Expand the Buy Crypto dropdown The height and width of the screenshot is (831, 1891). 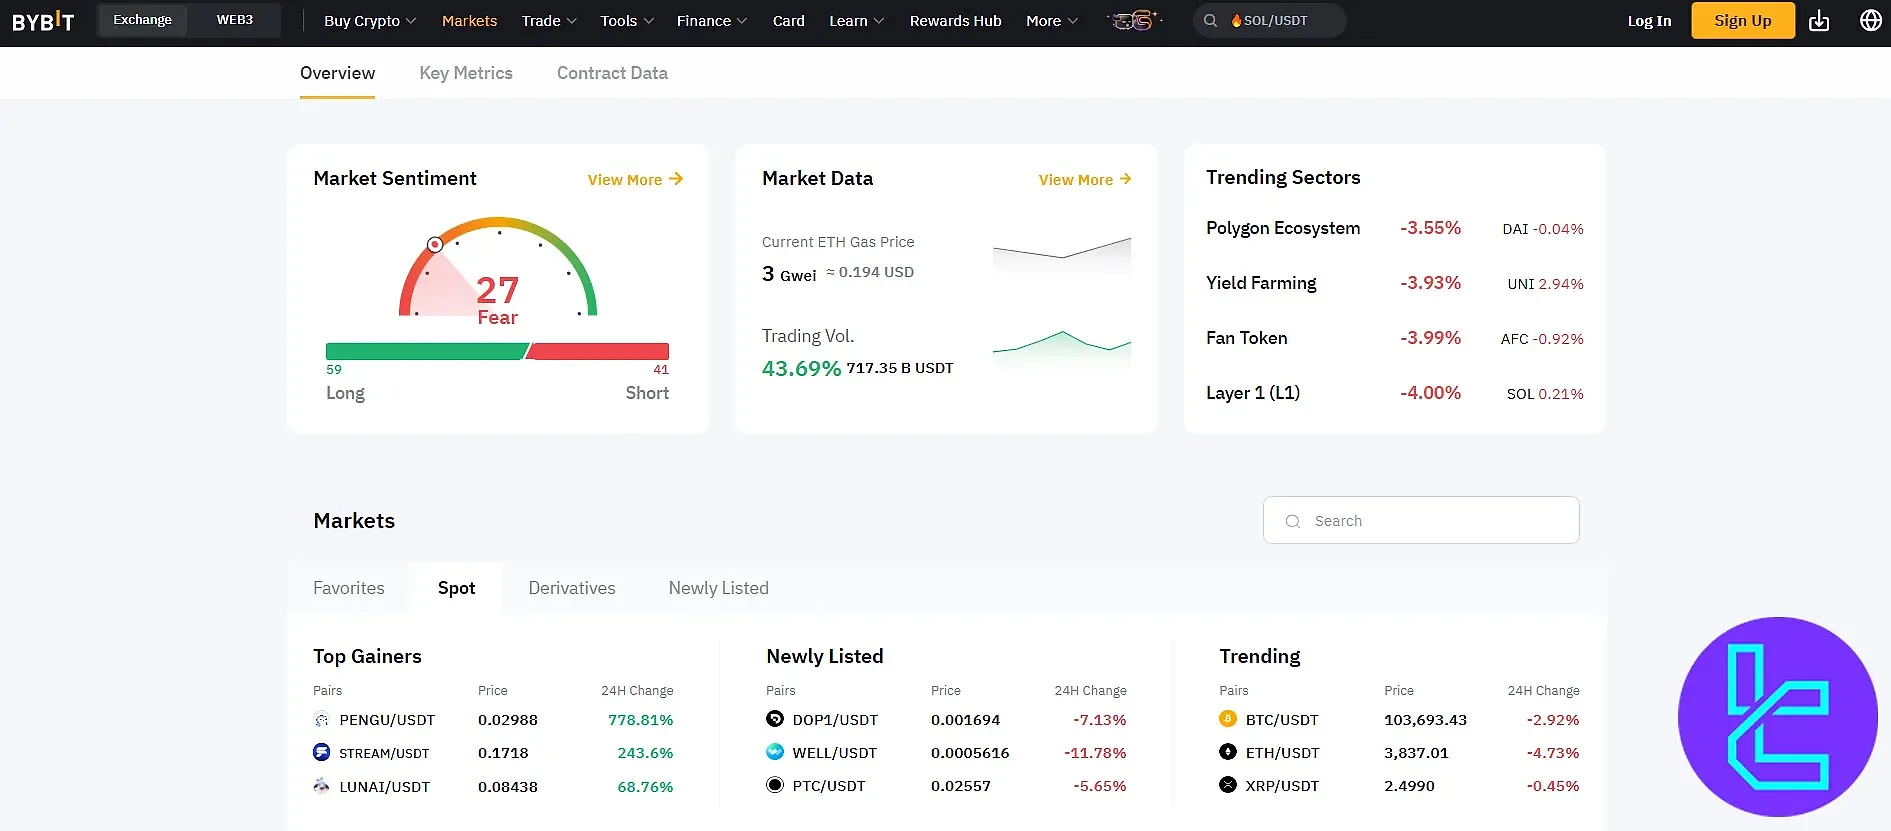coord(369,21)
